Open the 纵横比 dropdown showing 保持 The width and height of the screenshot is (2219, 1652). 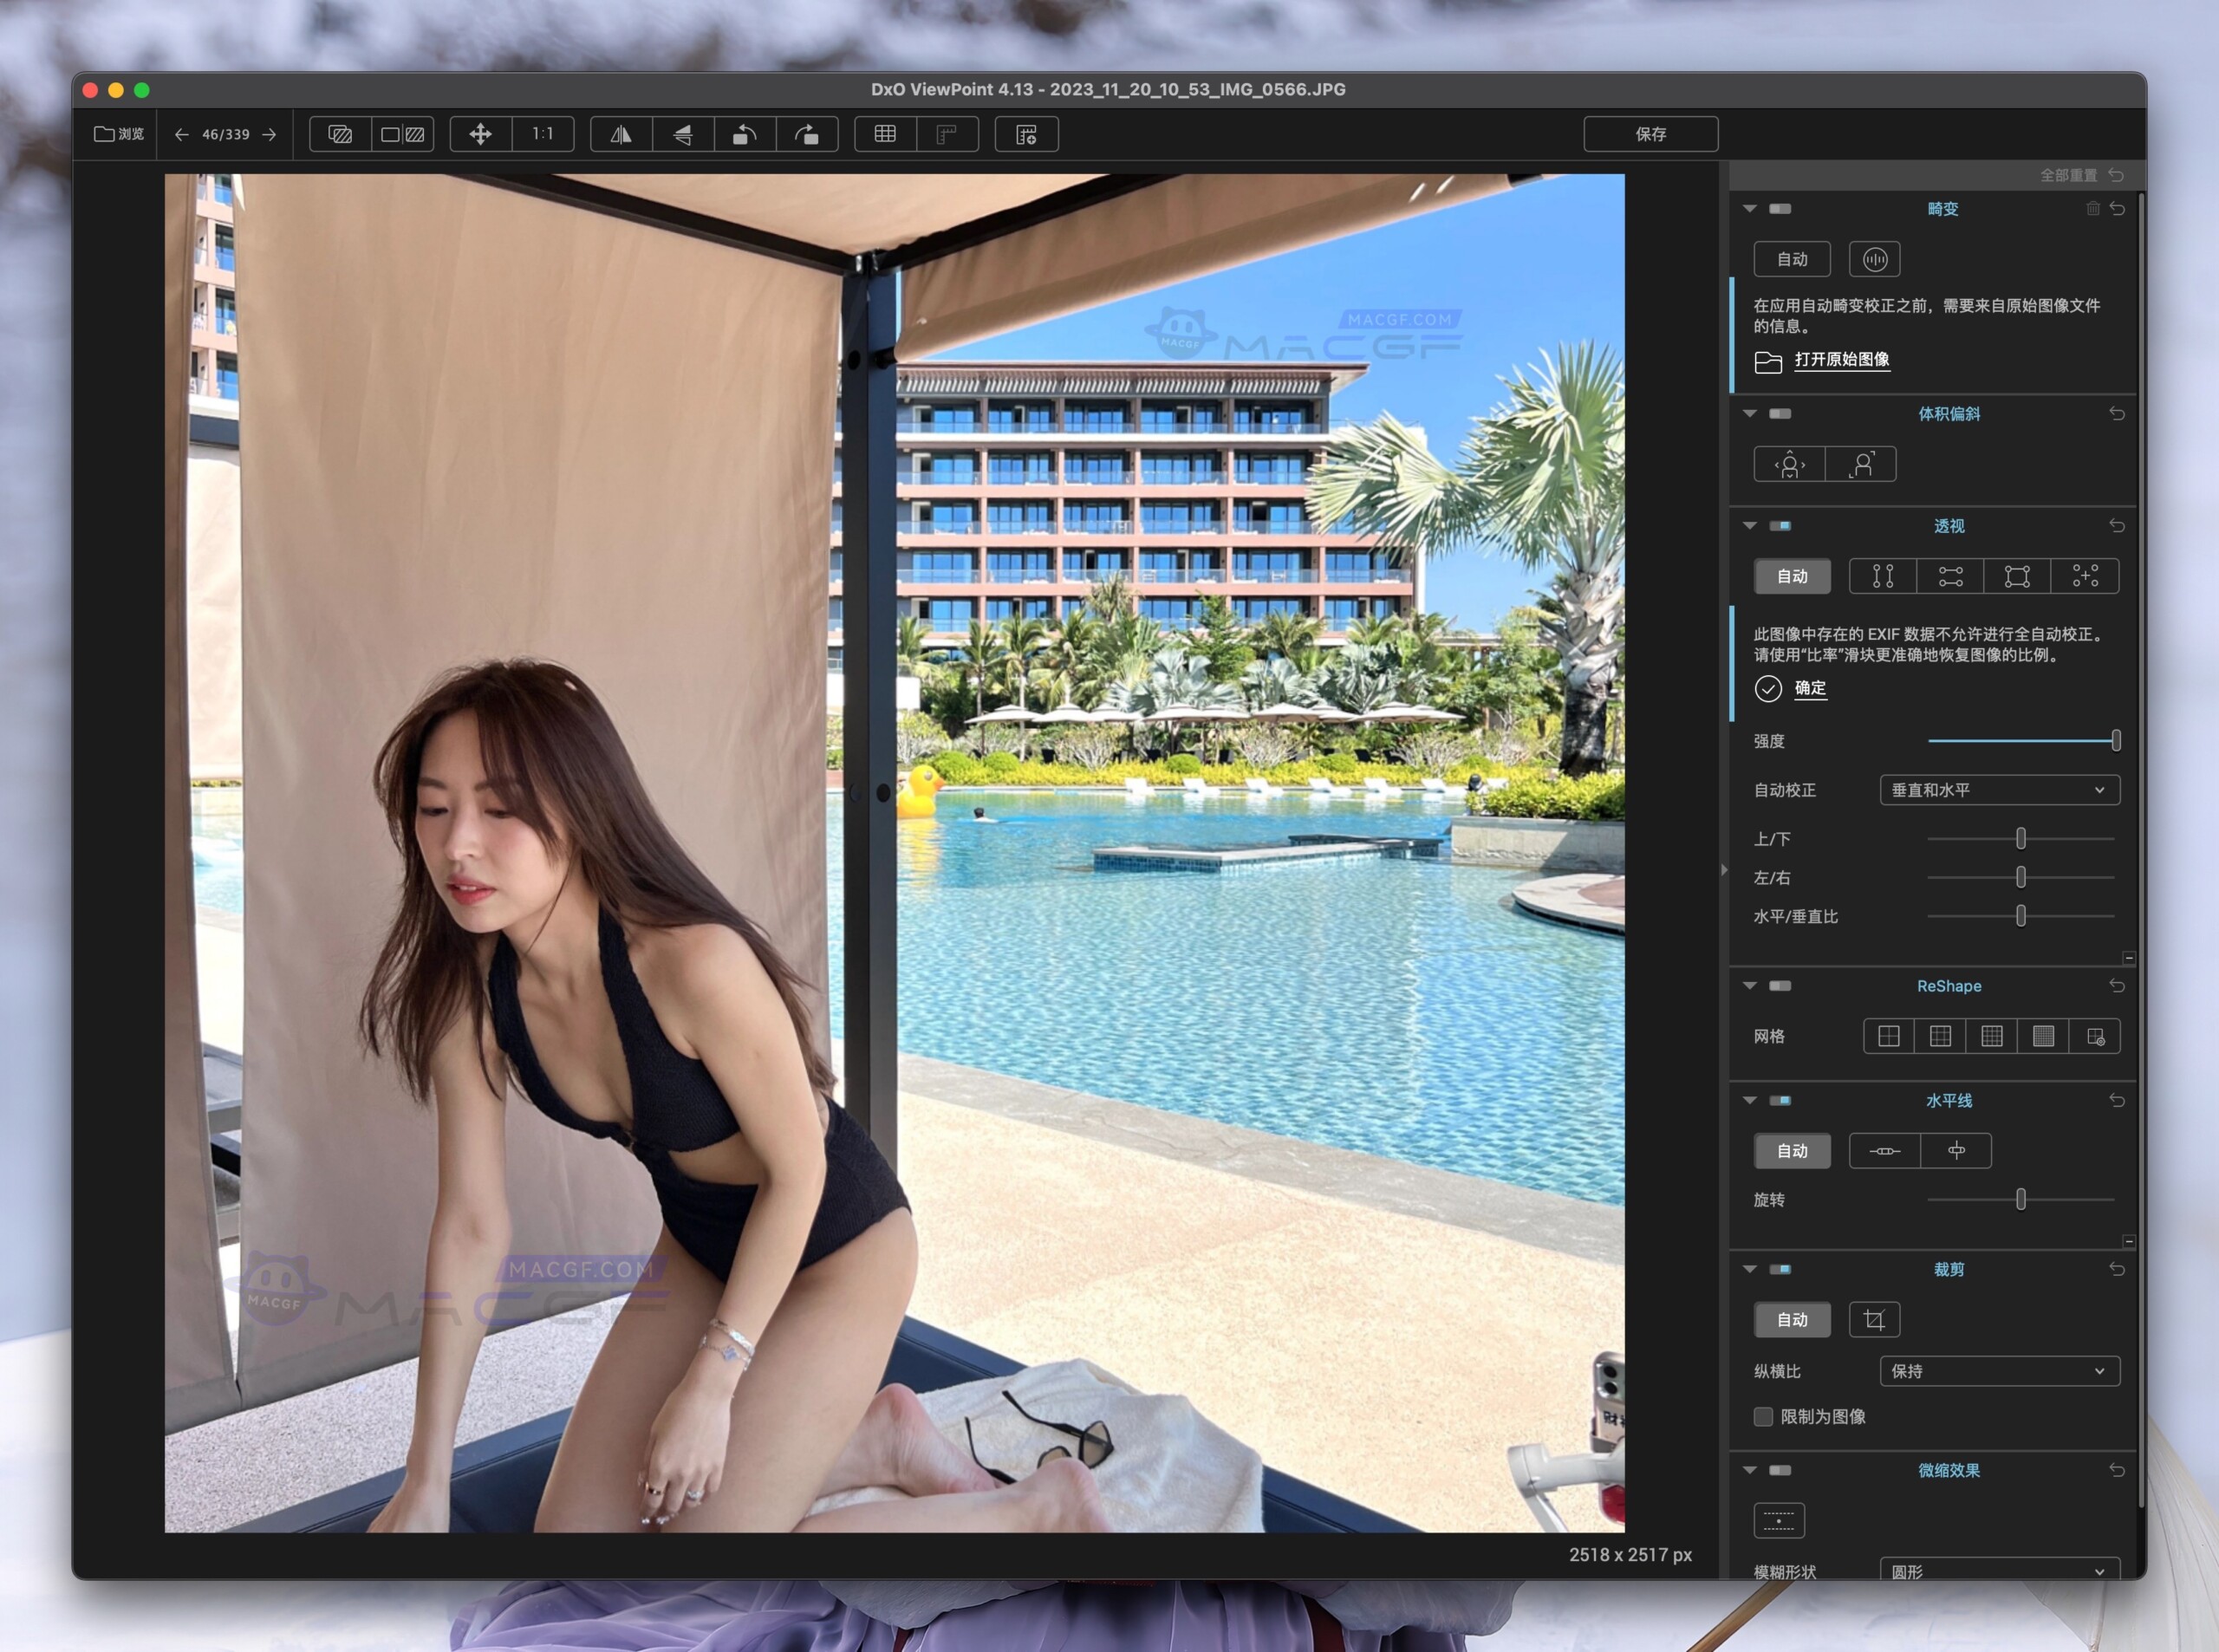1998,1371
